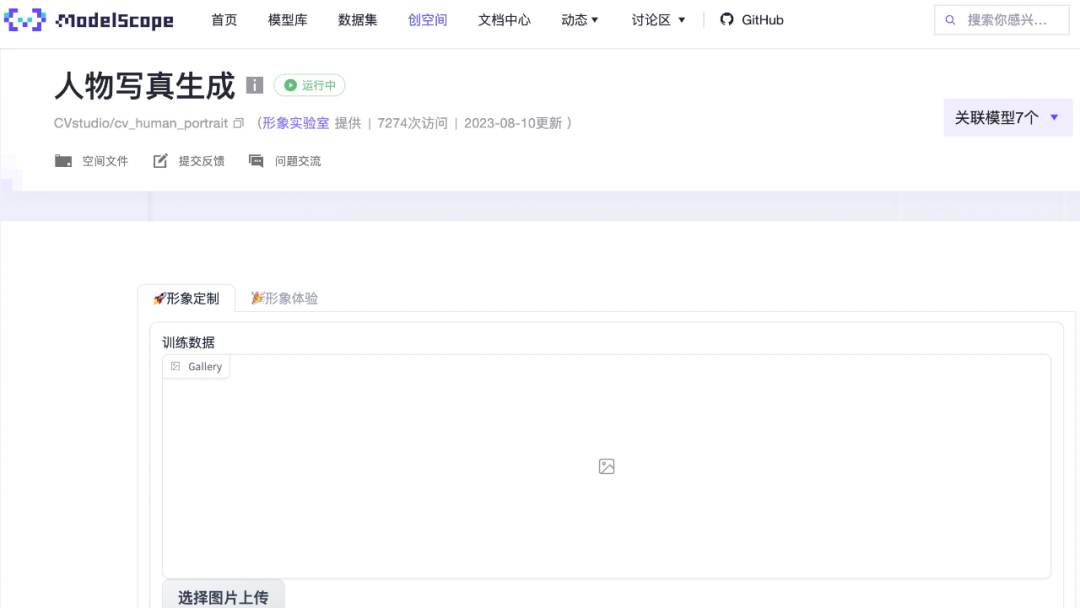Select the 形象定制 tab
The image size is (1080, 608).
click(x=187, y=297)
